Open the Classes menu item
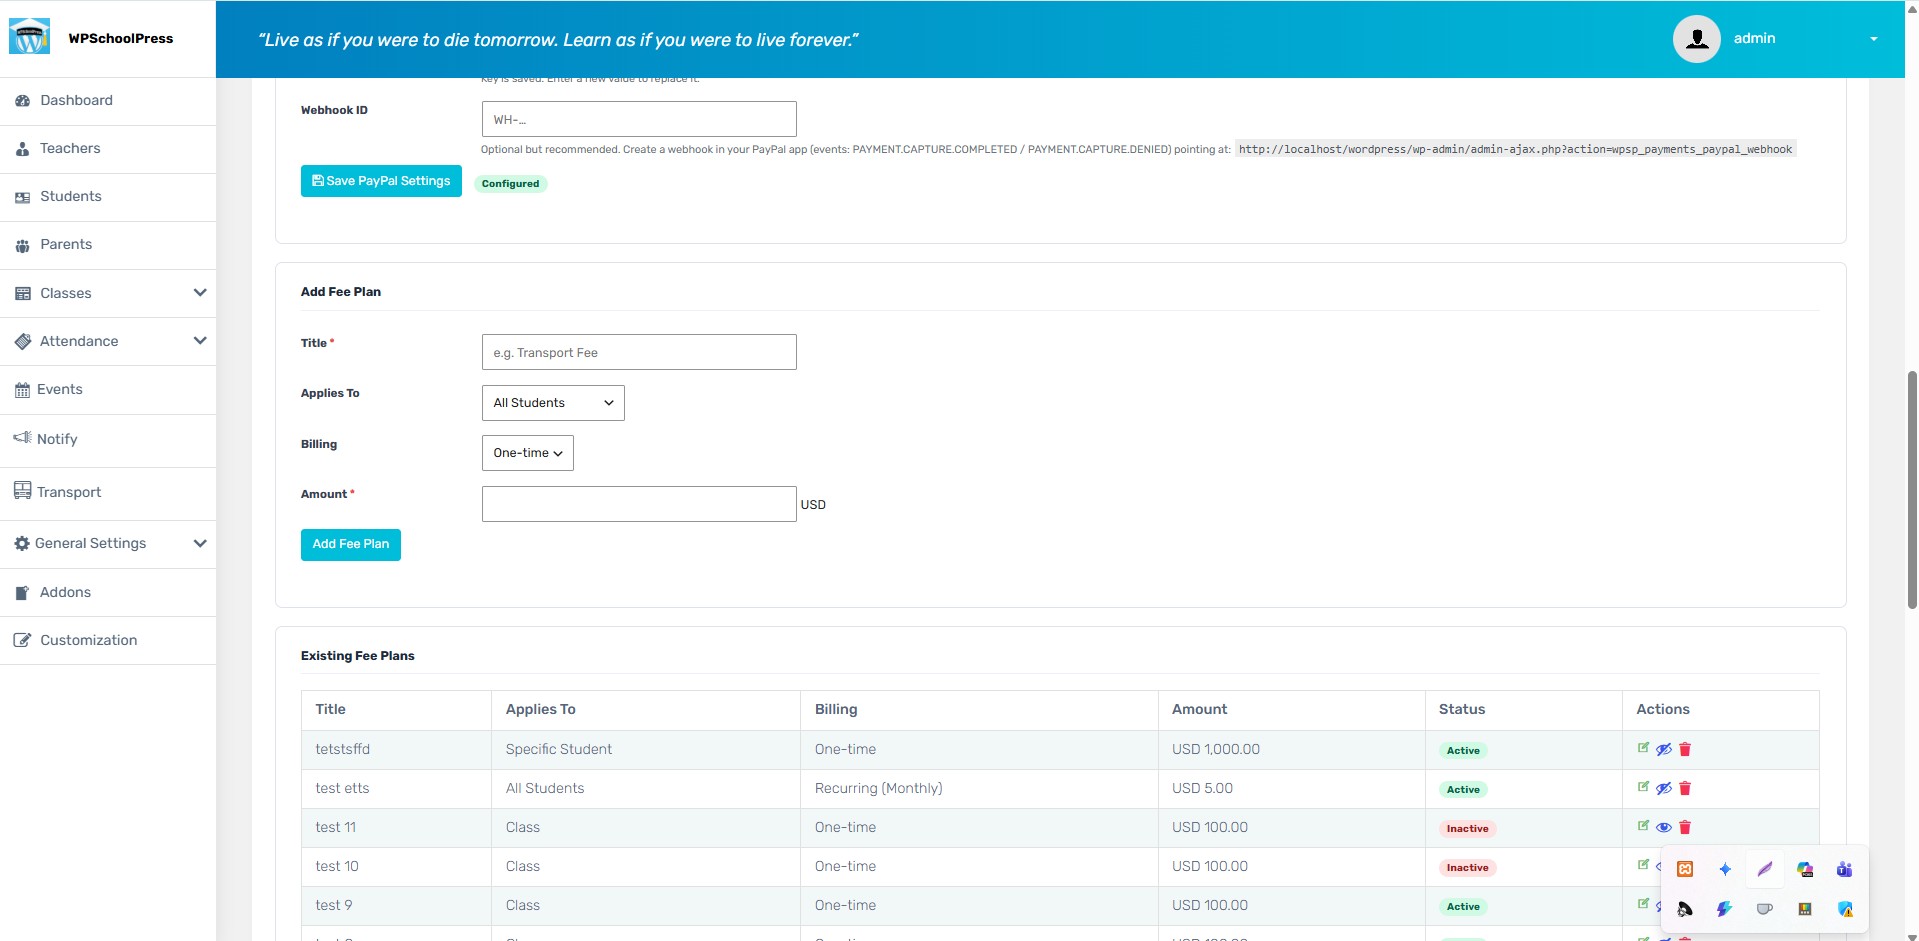 108,293
